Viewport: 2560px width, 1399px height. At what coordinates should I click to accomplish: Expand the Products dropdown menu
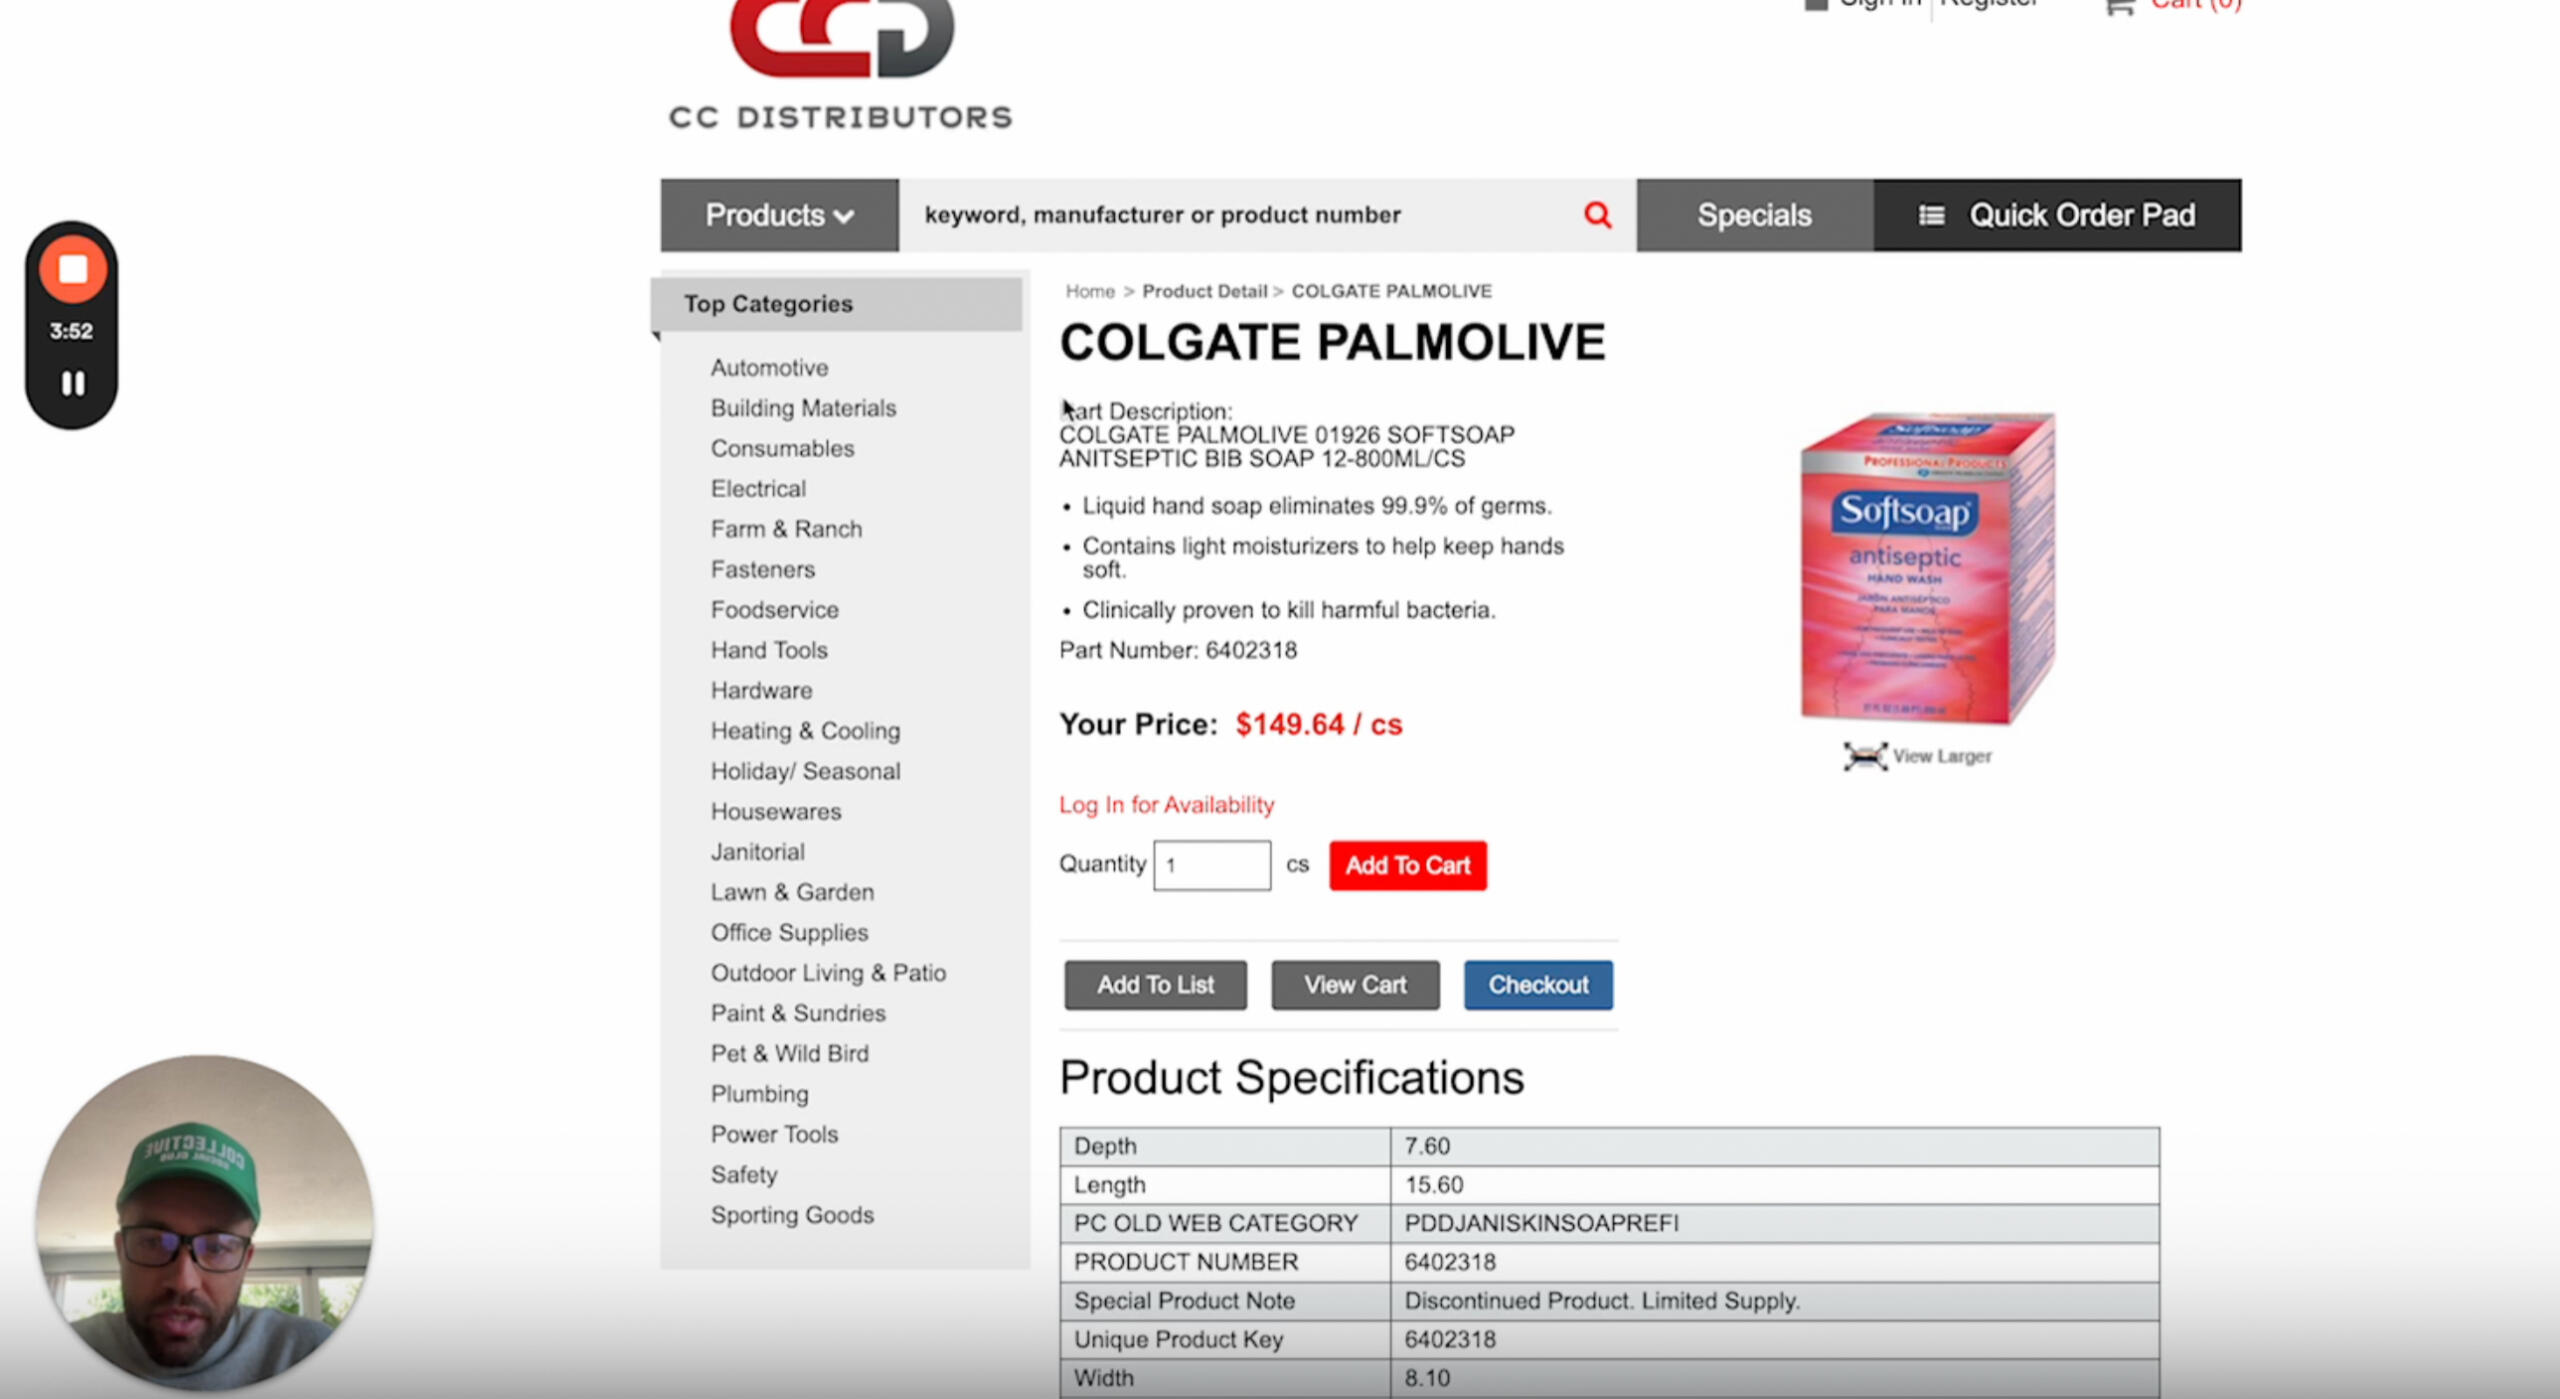[779, 215]
